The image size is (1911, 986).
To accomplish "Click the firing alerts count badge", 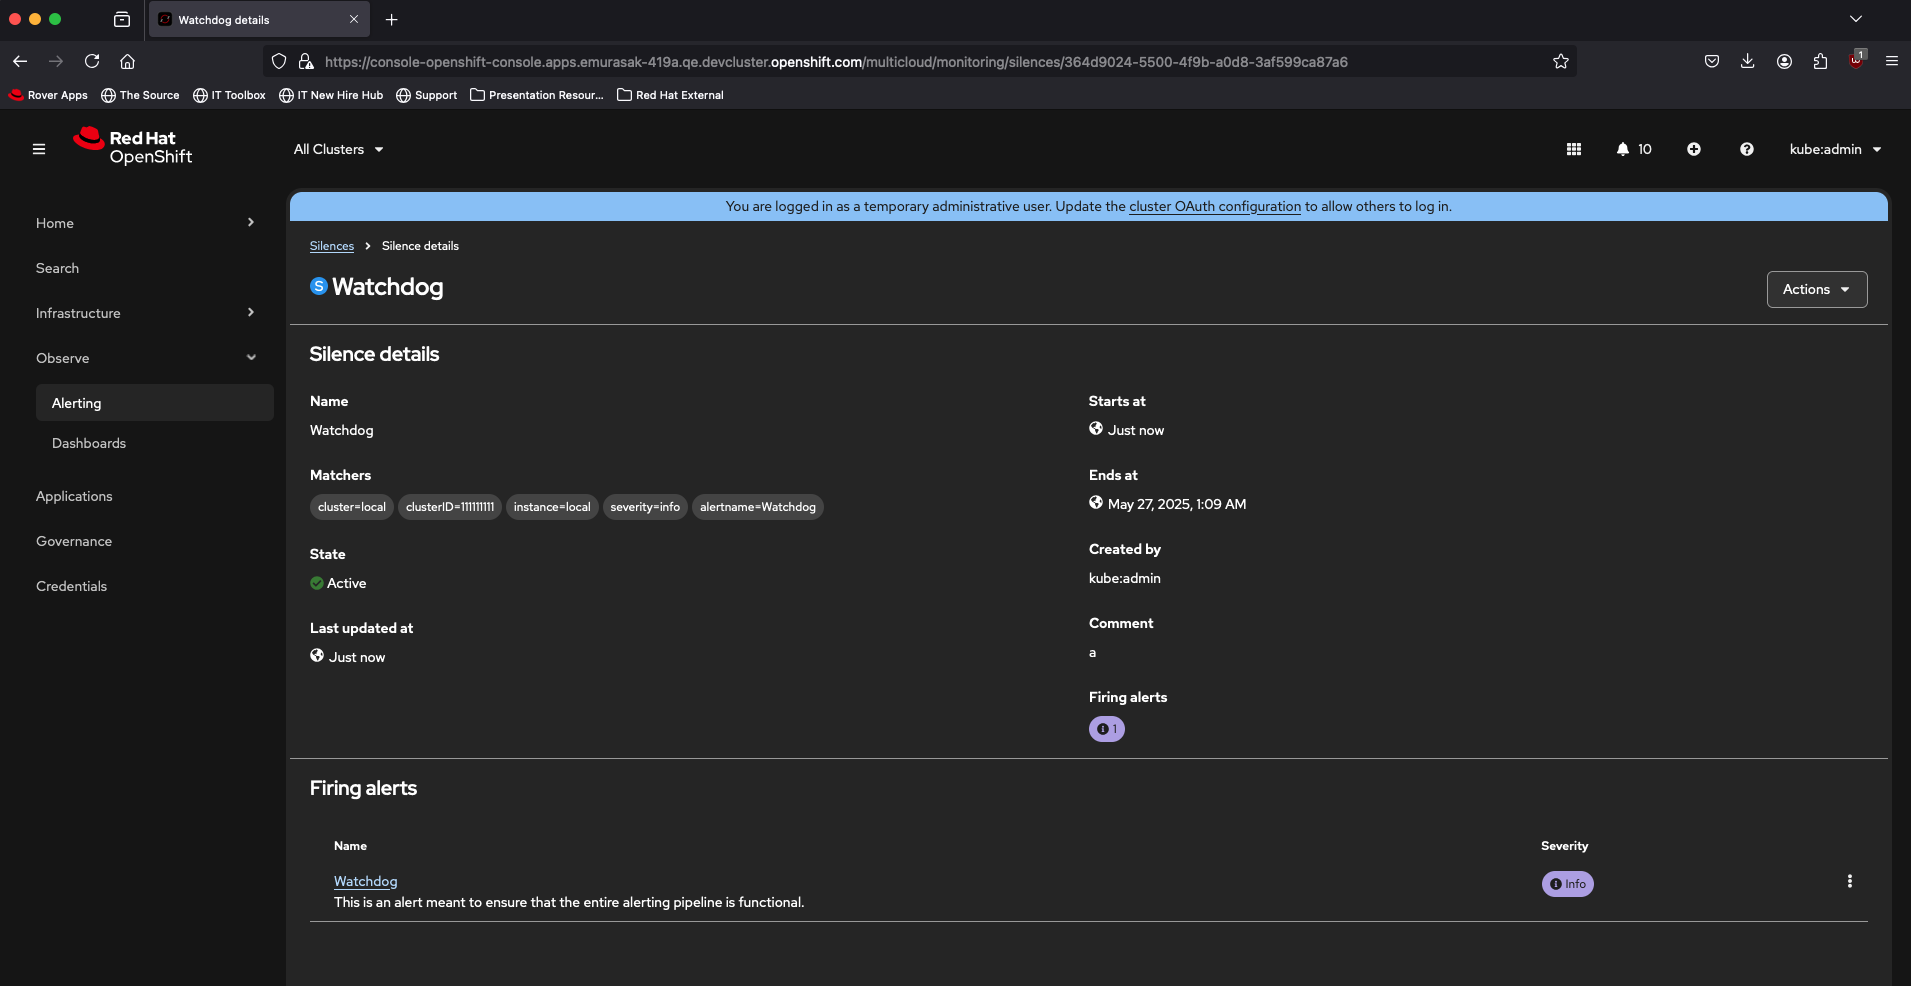I will click(x=1107, y=729).
